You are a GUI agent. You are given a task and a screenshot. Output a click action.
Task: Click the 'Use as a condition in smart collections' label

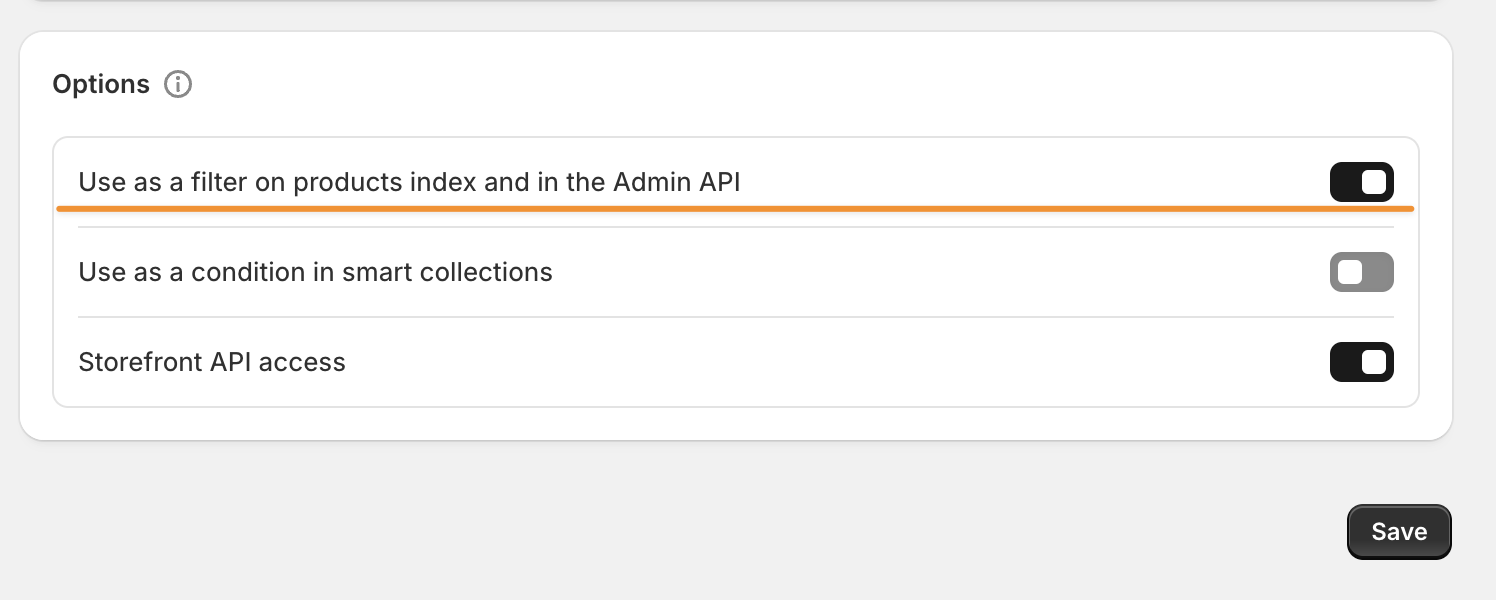315,272
